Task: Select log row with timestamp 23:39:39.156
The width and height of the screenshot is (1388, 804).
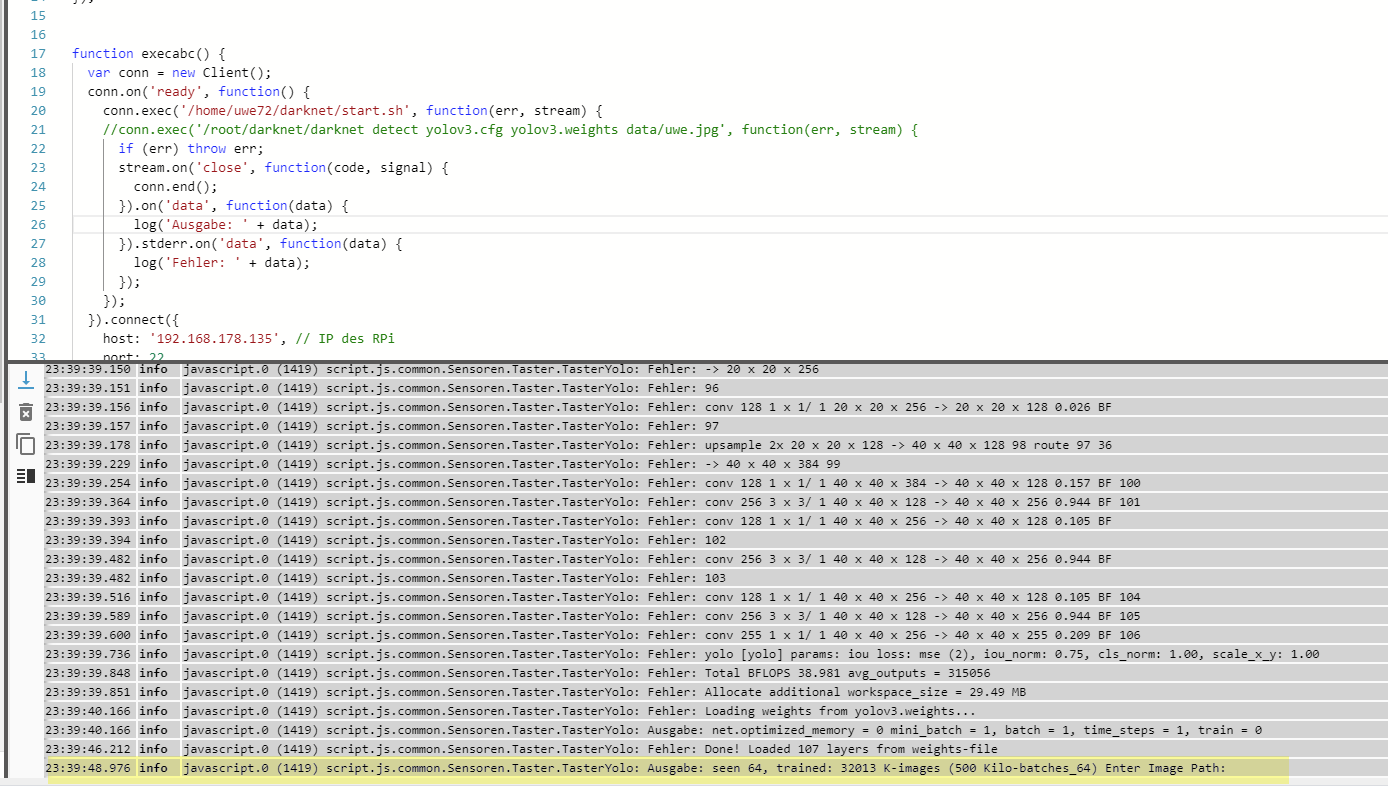Action: (715, 407)
